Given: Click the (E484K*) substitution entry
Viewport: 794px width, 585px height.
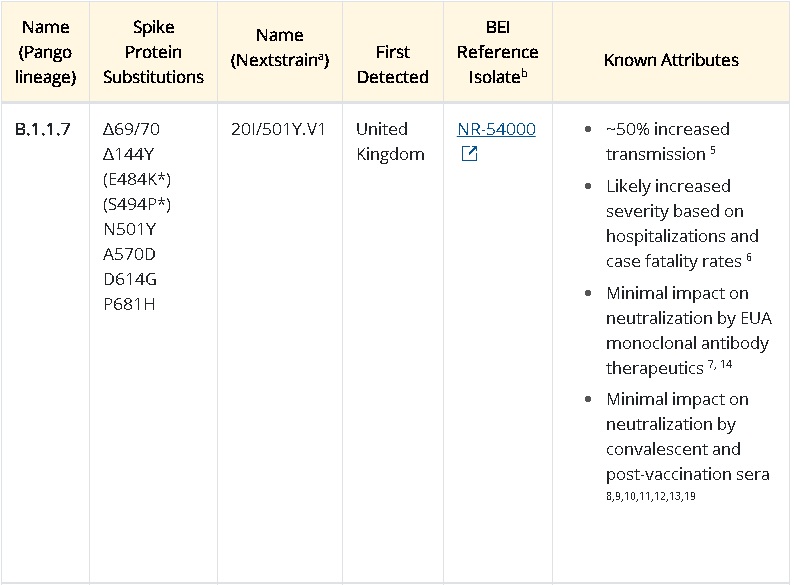Looking at the screenshot, I should 137,179.
